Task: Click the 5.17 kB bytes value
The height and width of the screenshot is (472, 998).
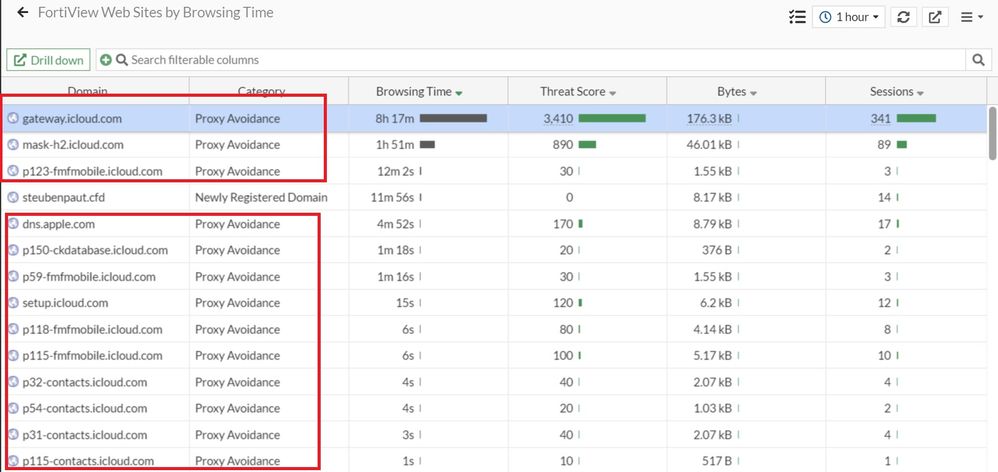Action: [x=712, y=356]
